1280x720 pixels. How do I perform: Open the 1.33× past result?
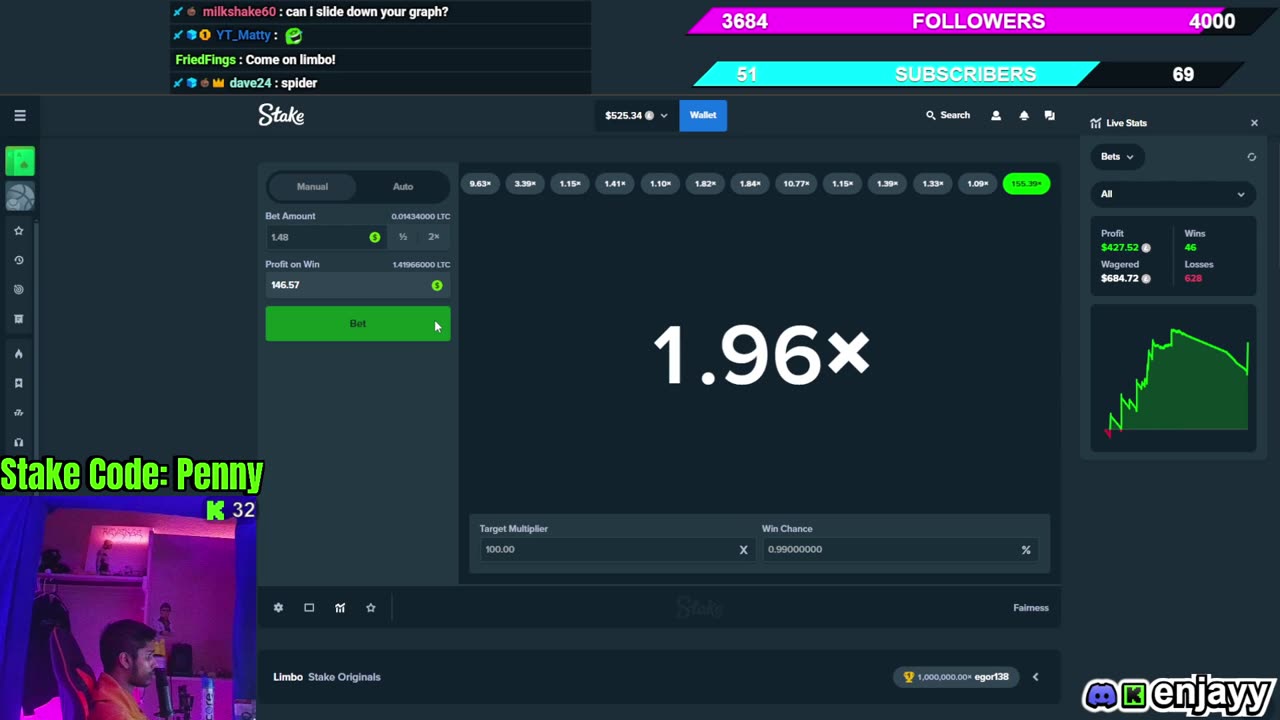[x=932, y=184]
